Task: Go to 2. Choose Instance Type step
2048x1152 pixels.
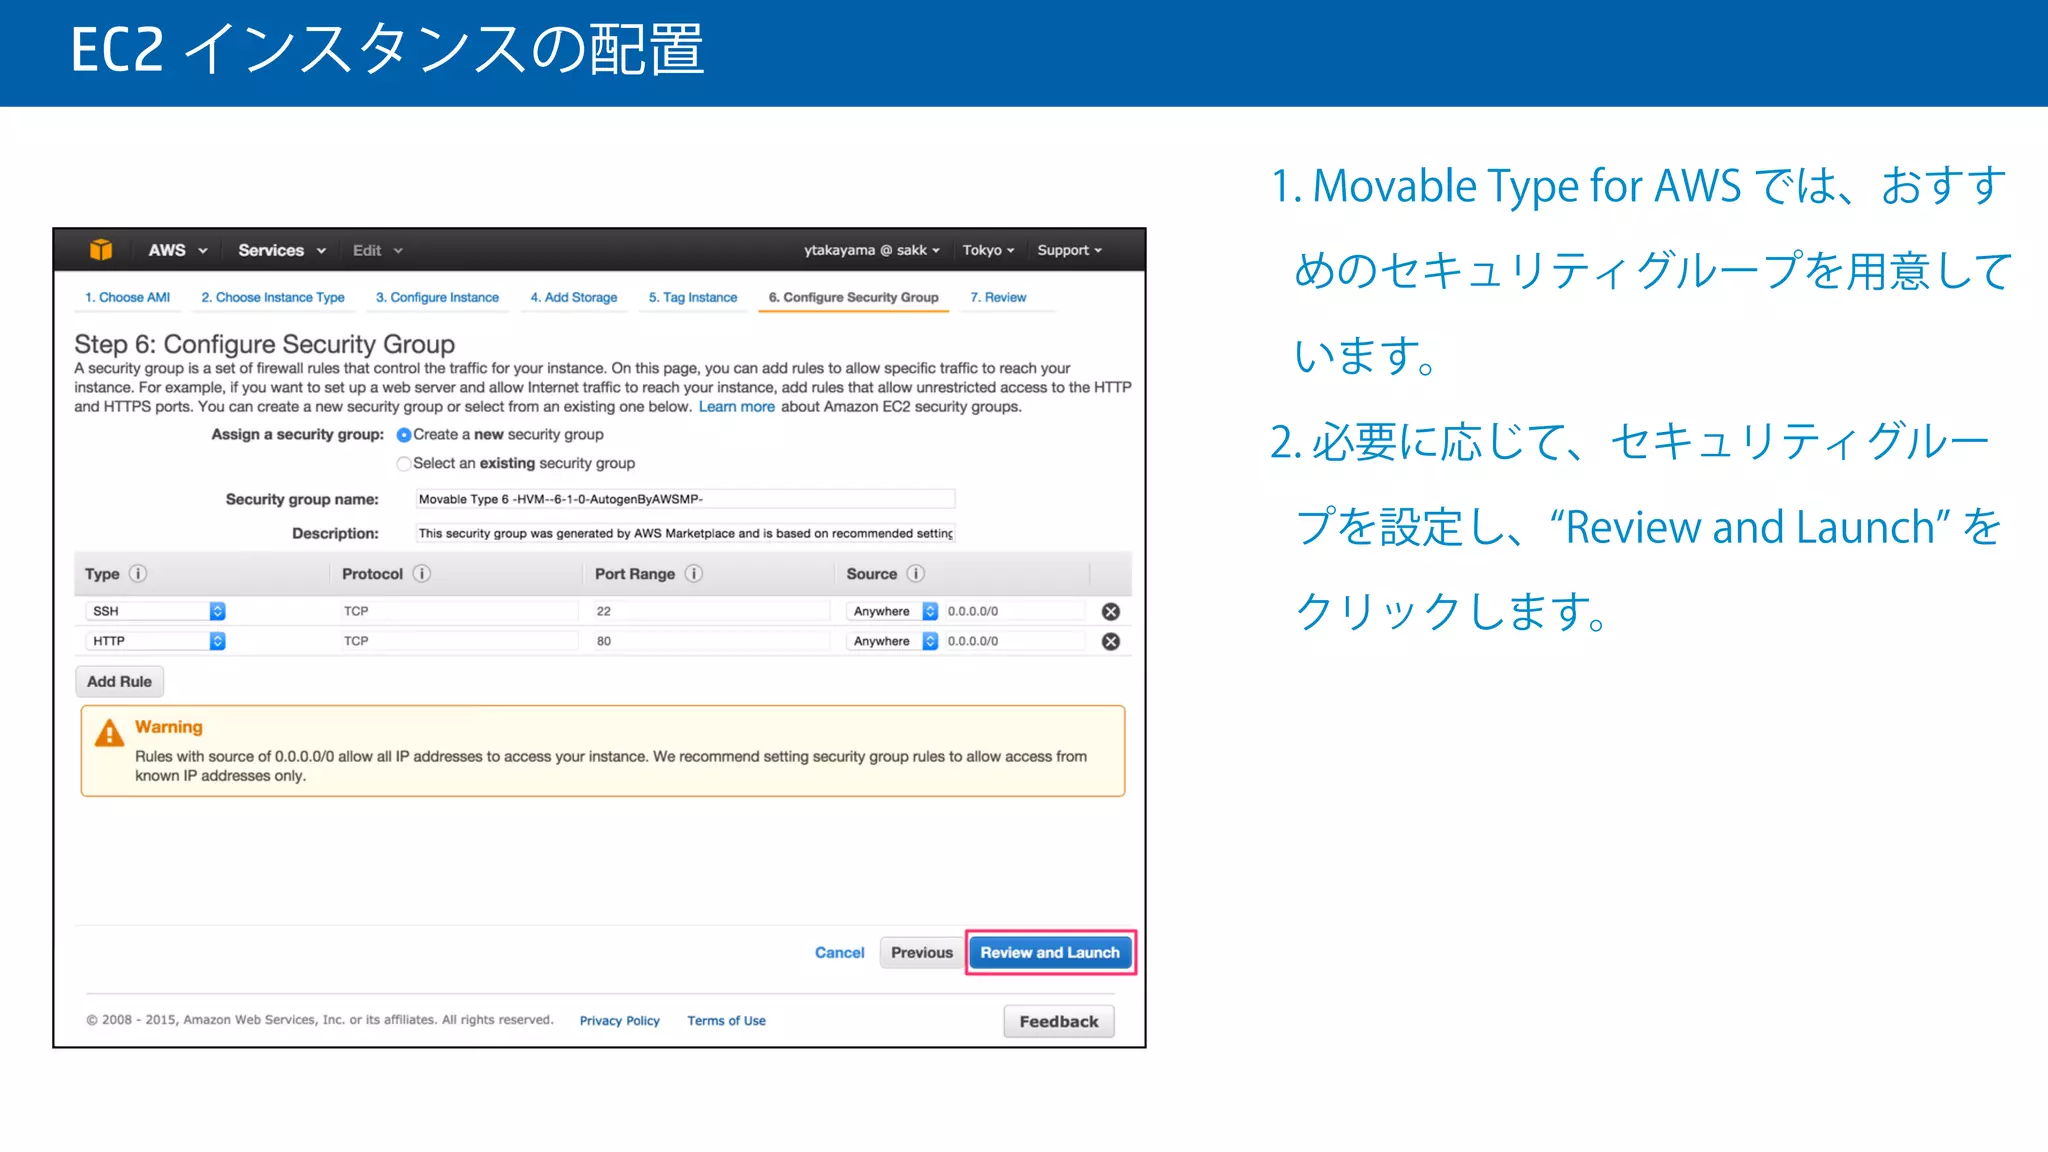Action: click(x=273, y=298)
